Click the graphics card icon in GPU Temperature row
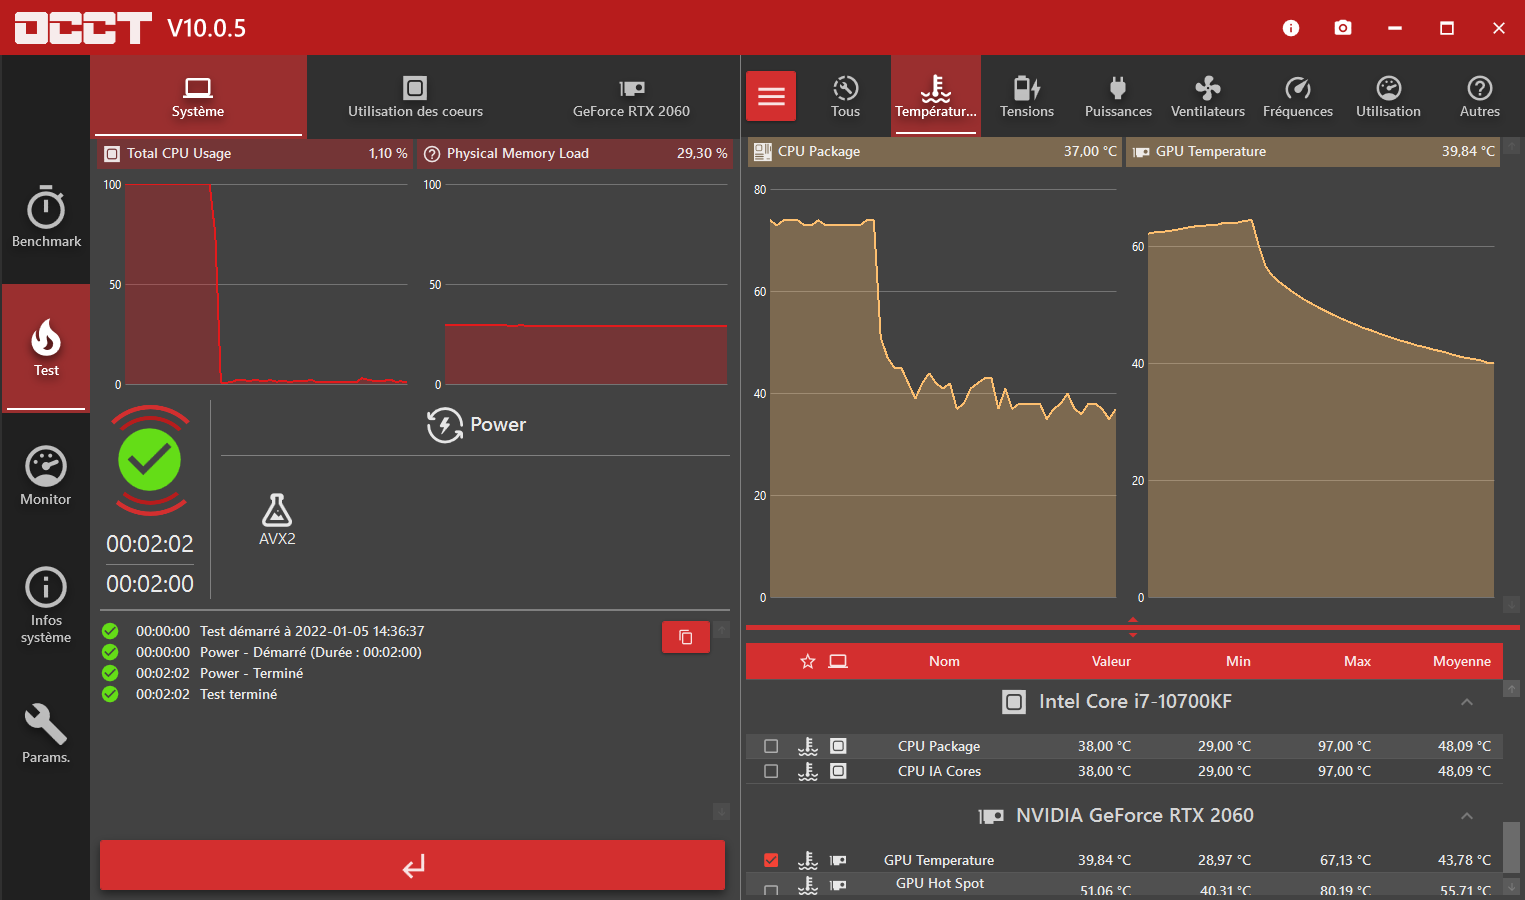The height and width of the screenshot is (900, 1525). [838, 860]
